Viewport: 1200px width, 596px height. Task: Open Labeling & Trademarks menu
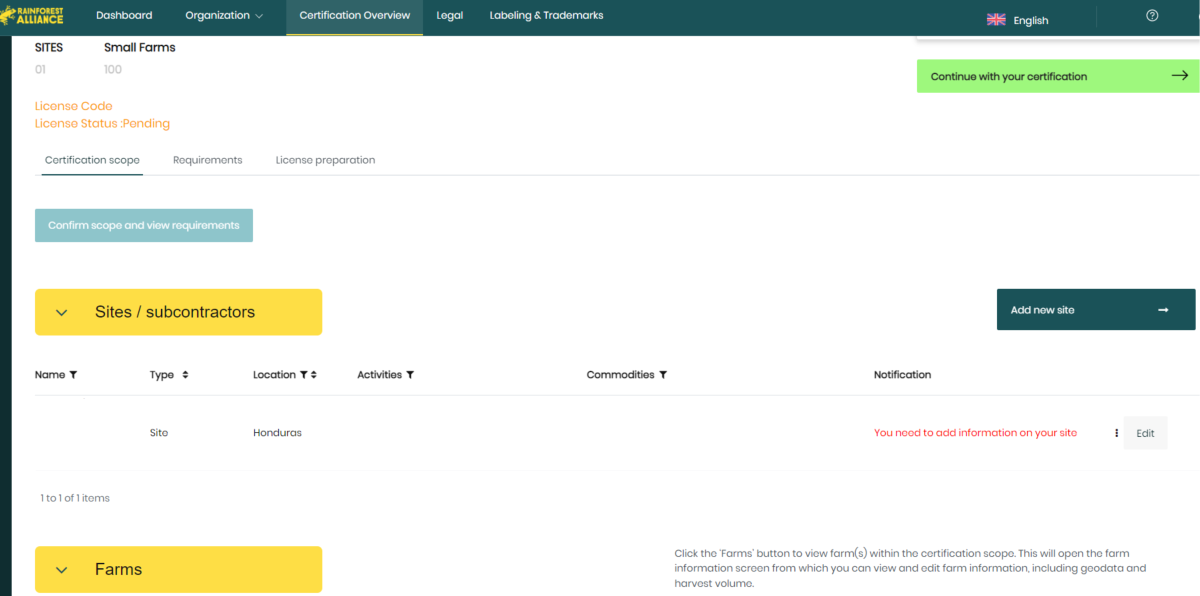click(x=546, y=15)
